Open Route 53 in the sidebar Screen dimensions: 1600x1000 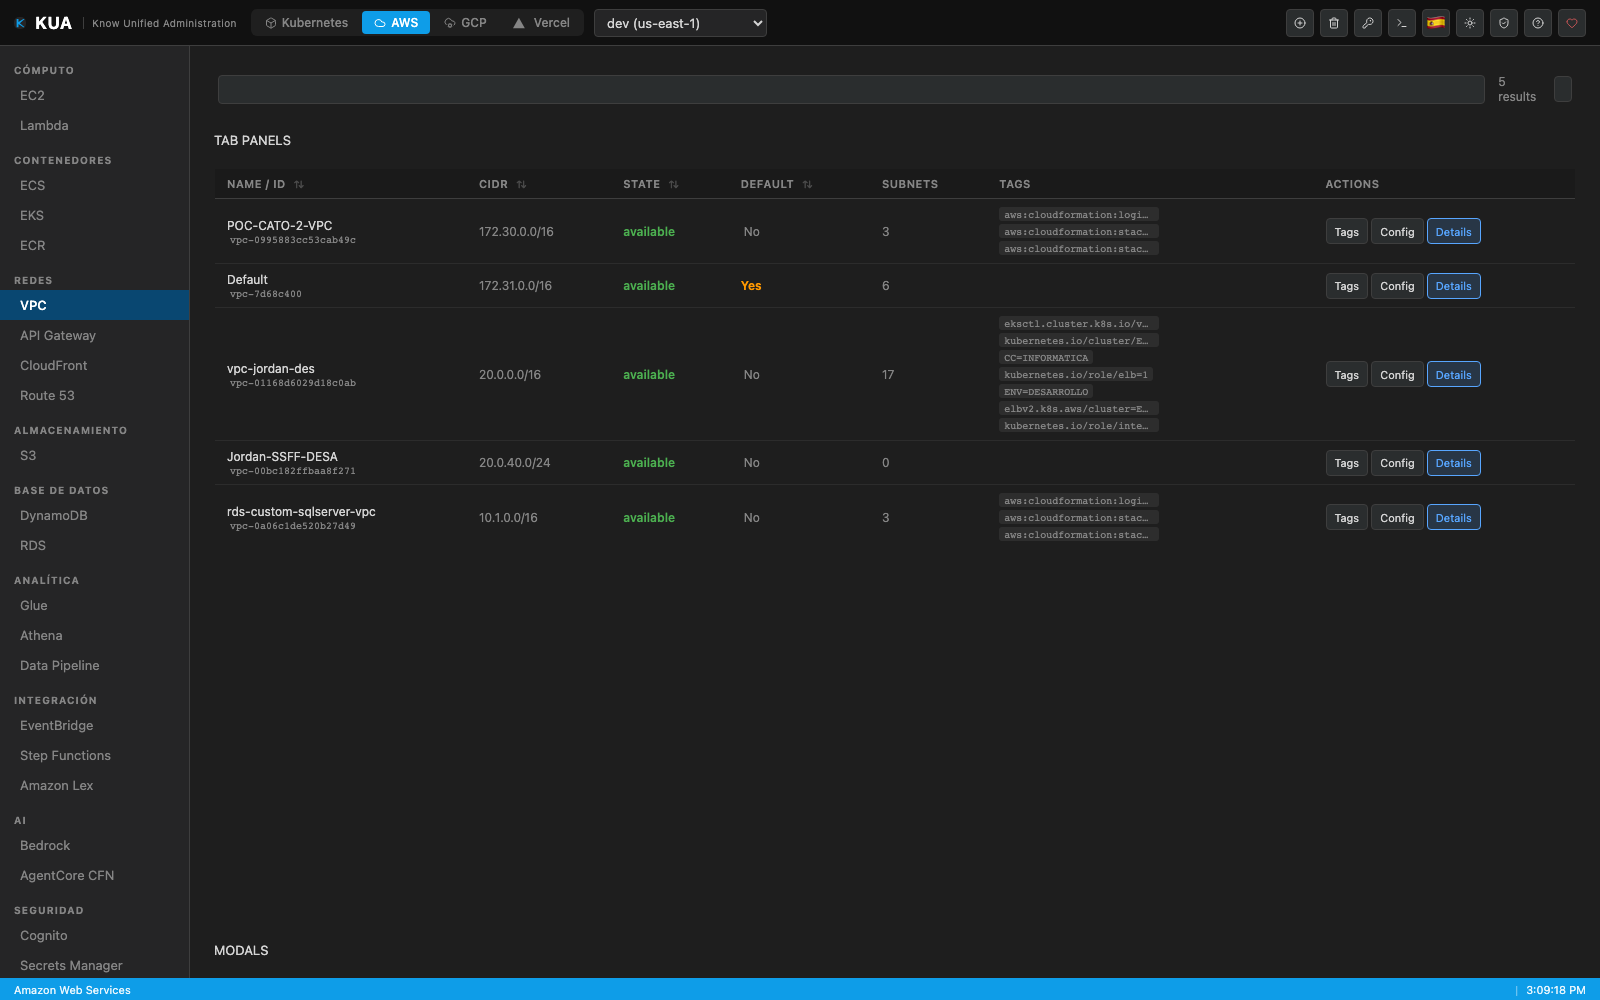[x=95, y=396]
